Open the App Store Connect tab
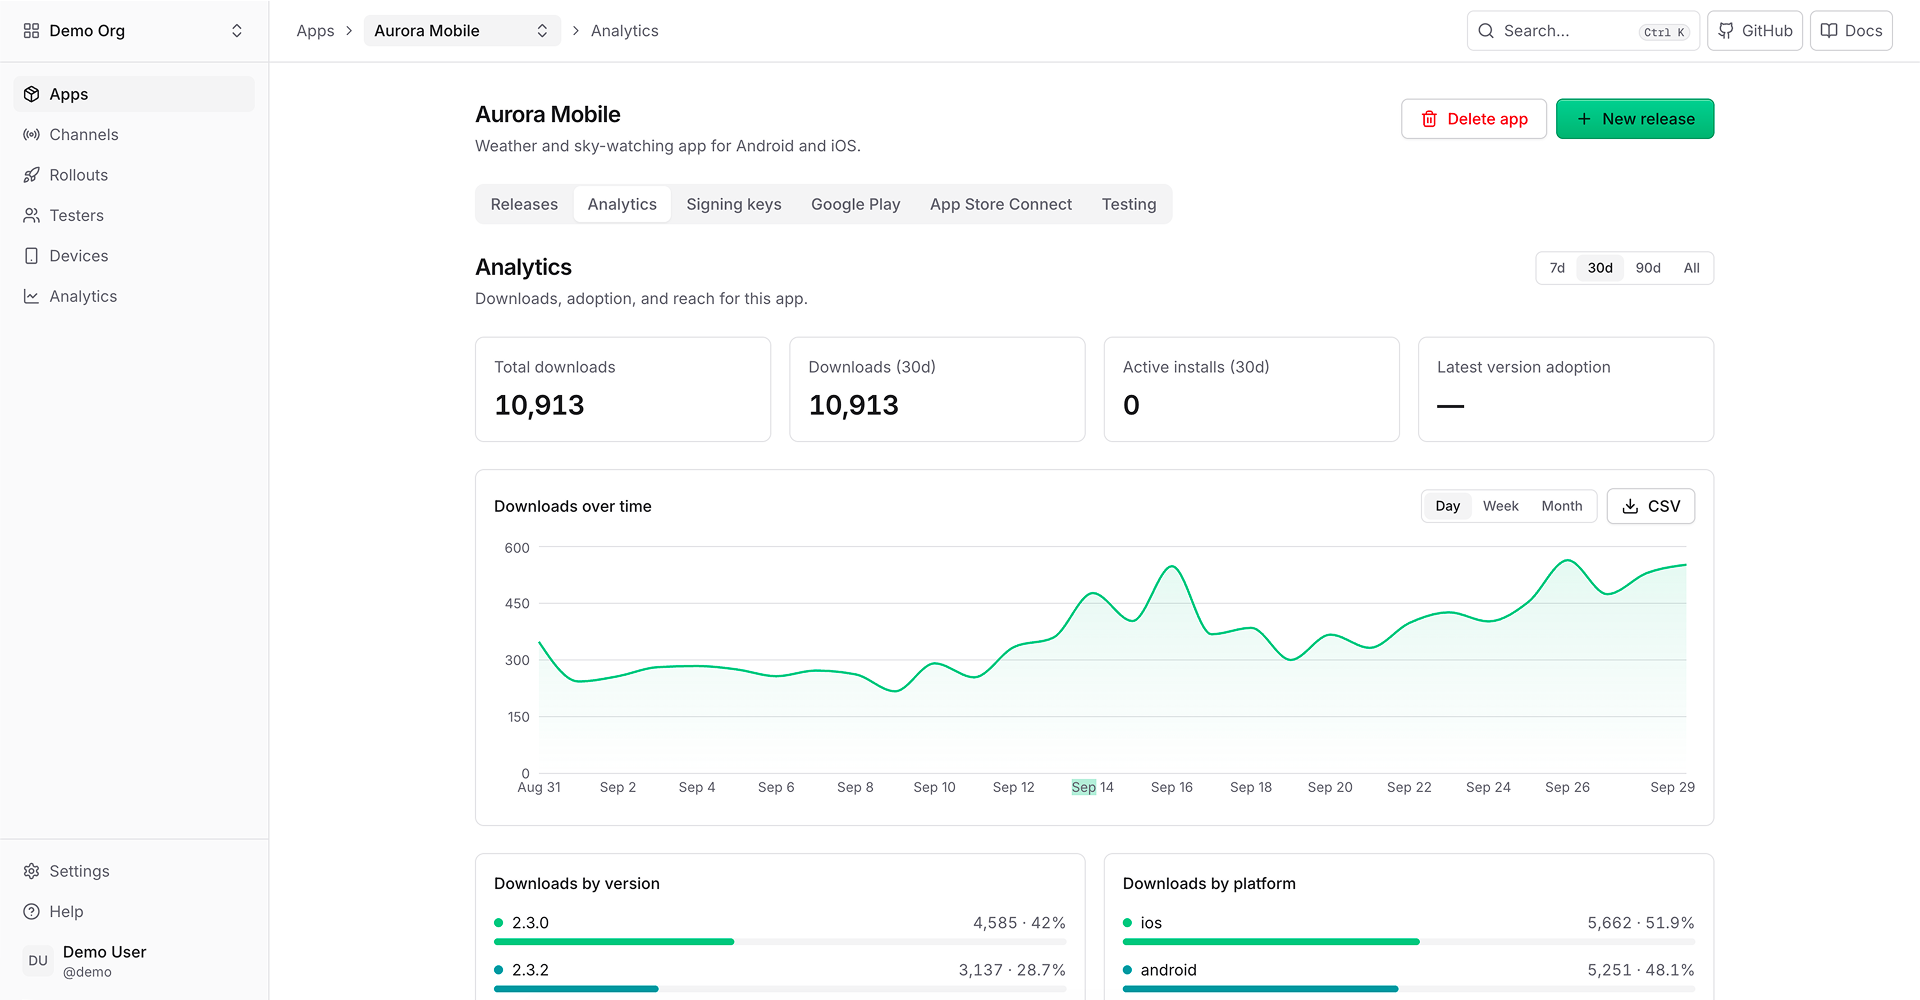The image size is (1920, 1000). [1001, 204]
